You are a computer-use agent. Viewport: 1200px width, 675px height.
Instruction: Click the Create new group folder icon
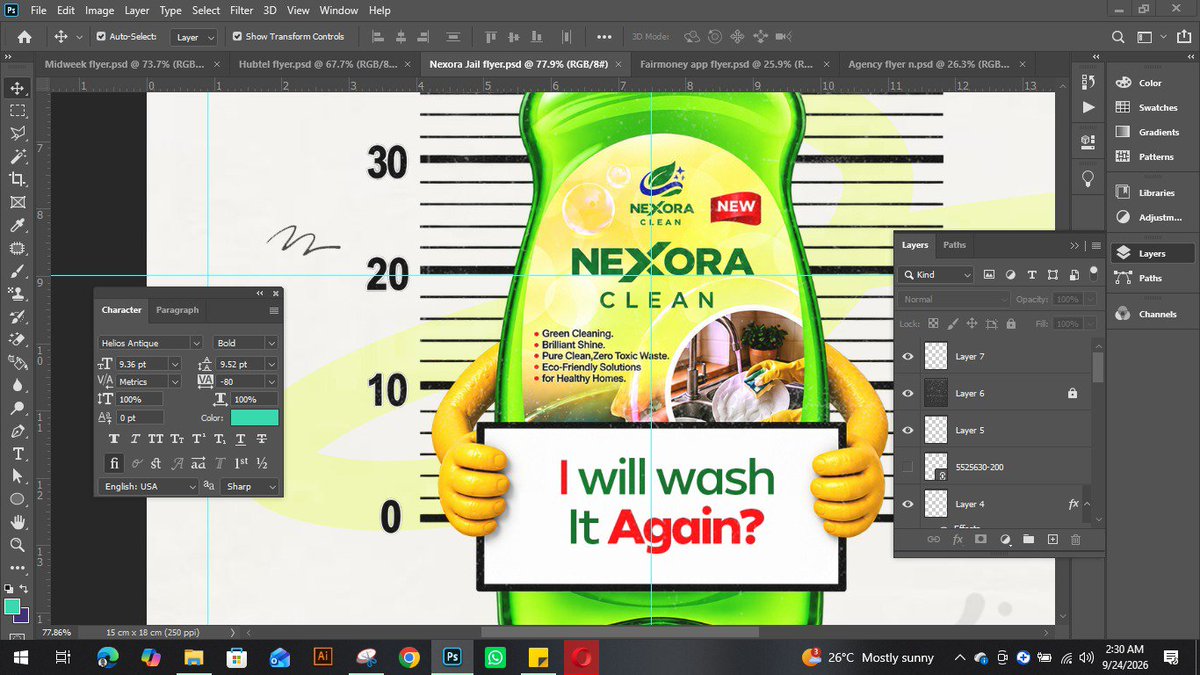(1028, 539)
